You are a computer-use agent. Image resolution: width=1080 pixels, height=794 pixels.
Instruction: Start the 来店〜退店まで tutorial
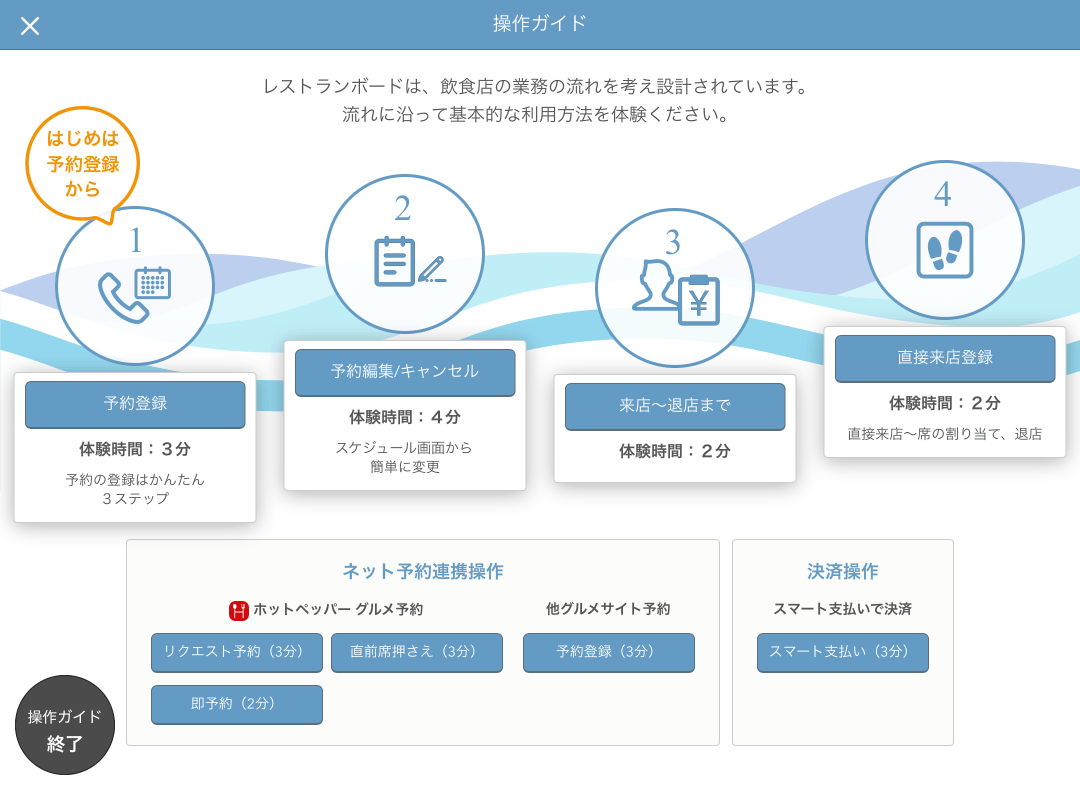pyautogui.click(x=675, y=406)
